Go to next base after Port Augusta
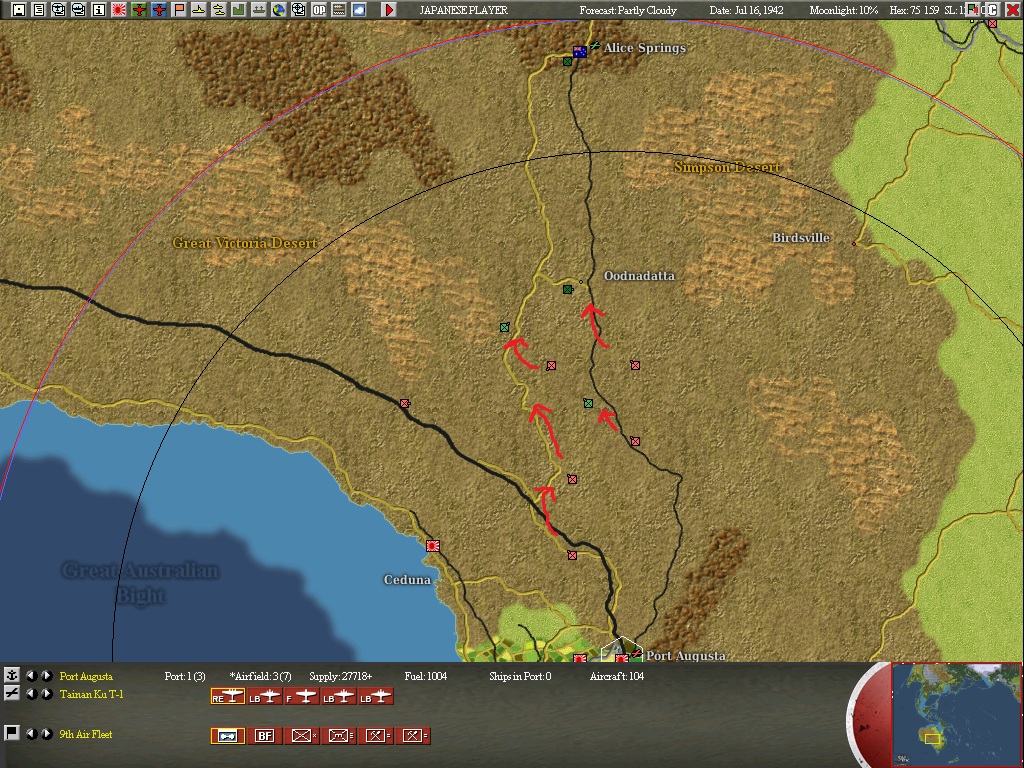 coord(47,675)
